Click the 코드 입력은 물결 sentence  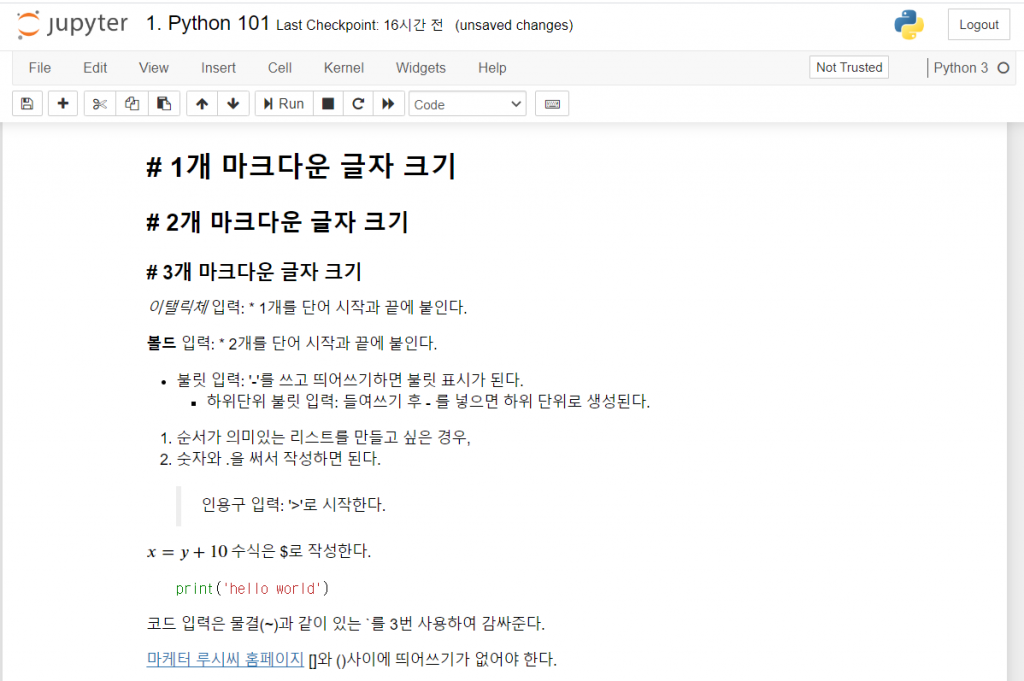coord(346,624)
